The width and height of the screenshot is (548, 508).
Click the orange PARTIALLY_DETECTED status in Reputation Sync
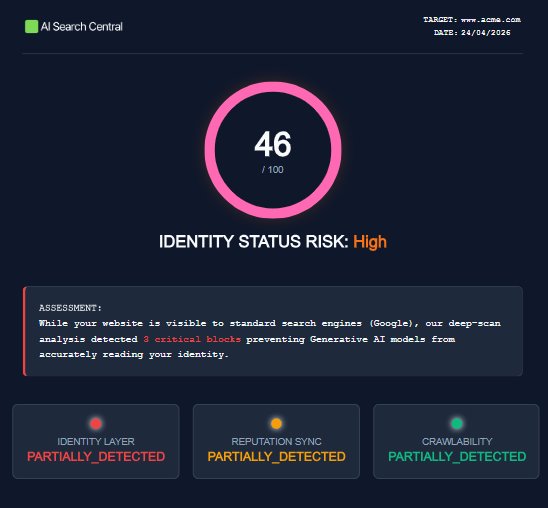[276, 457]
